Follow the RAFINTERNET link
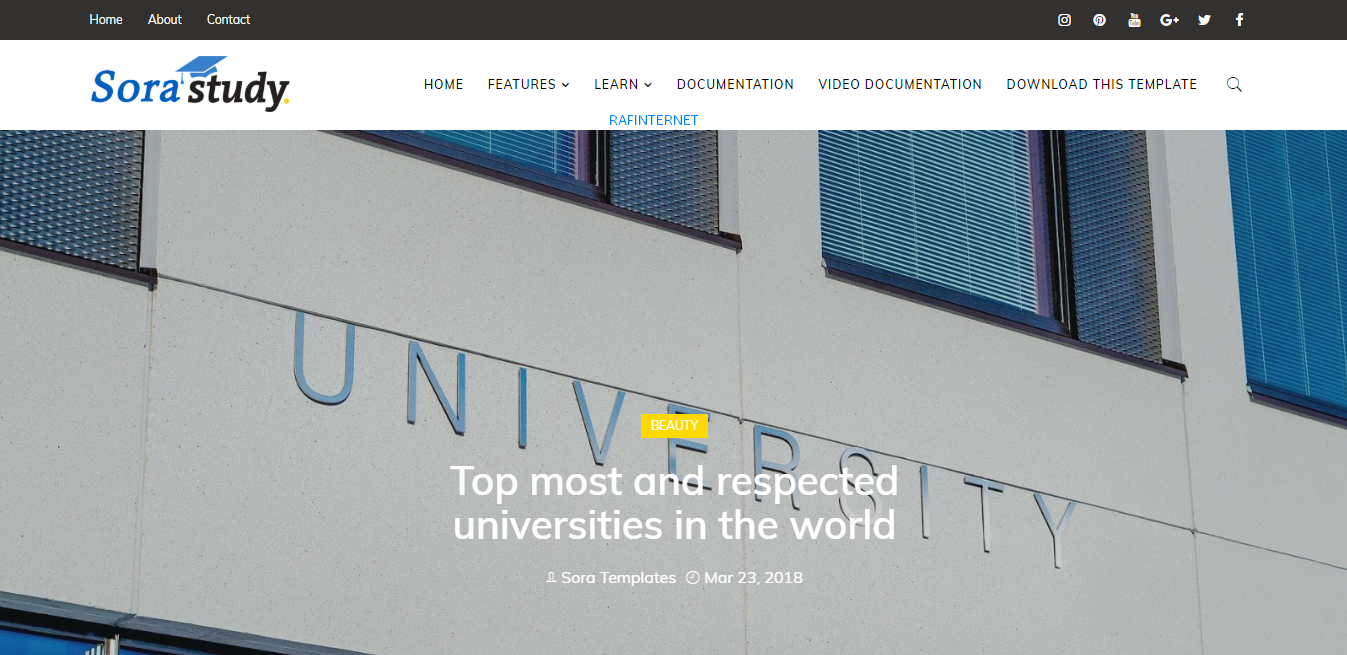 pyautogui.click(x=654, y=120)
